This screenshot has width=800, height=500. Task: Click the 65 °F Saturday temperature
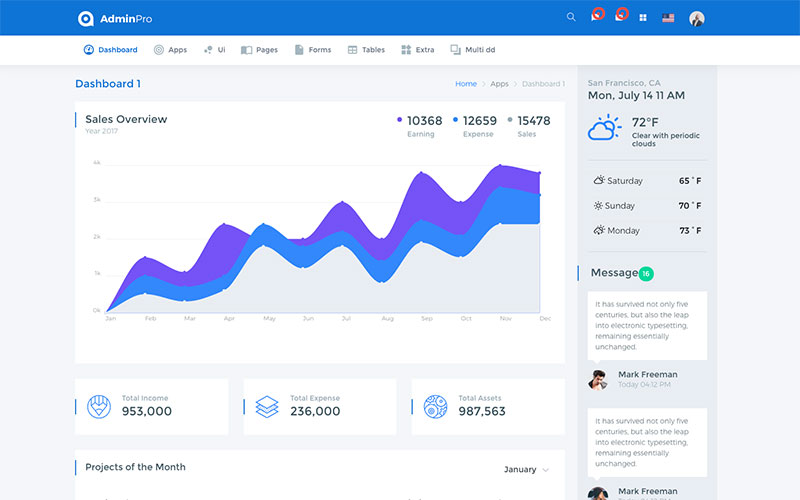click(x=690, y=181)
